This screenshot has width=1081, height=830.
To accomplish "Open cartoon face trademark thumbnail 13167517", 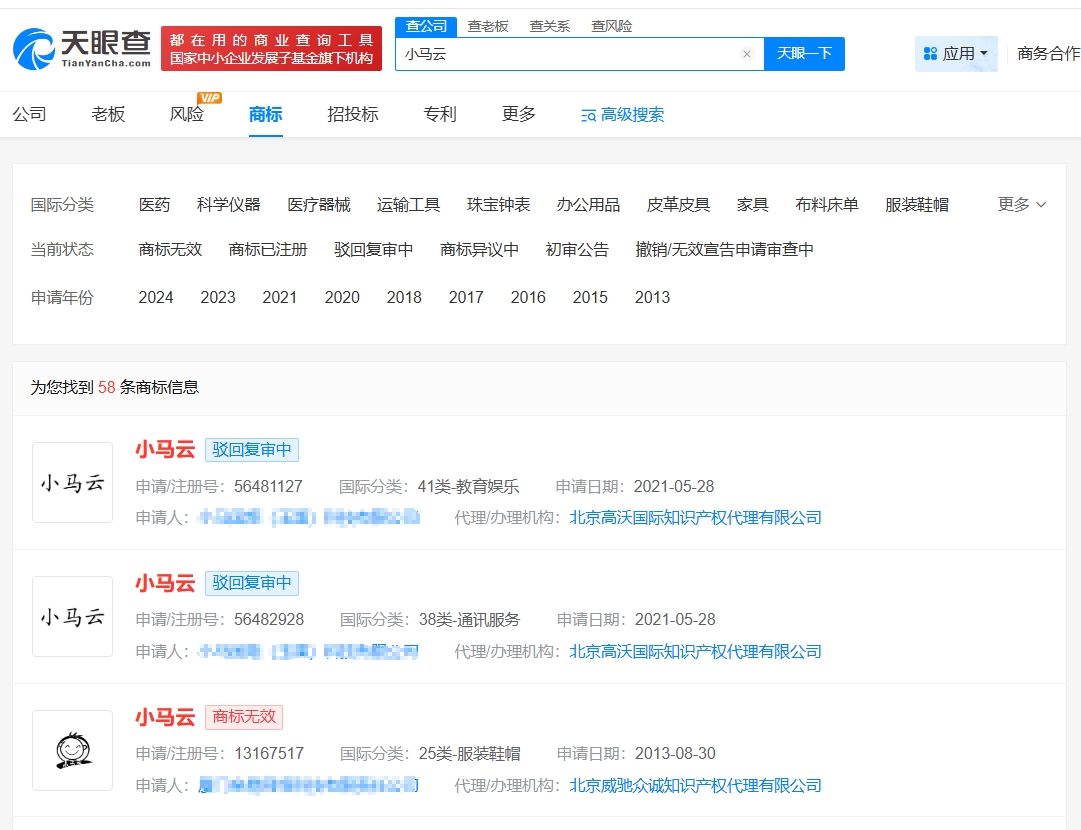I will tap(72, 750).
